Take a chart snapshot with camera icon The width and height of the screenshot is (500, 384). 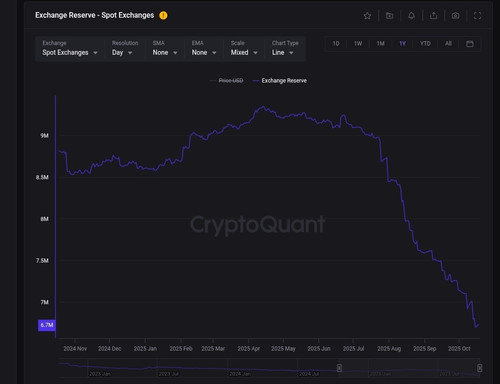(455, 16)
